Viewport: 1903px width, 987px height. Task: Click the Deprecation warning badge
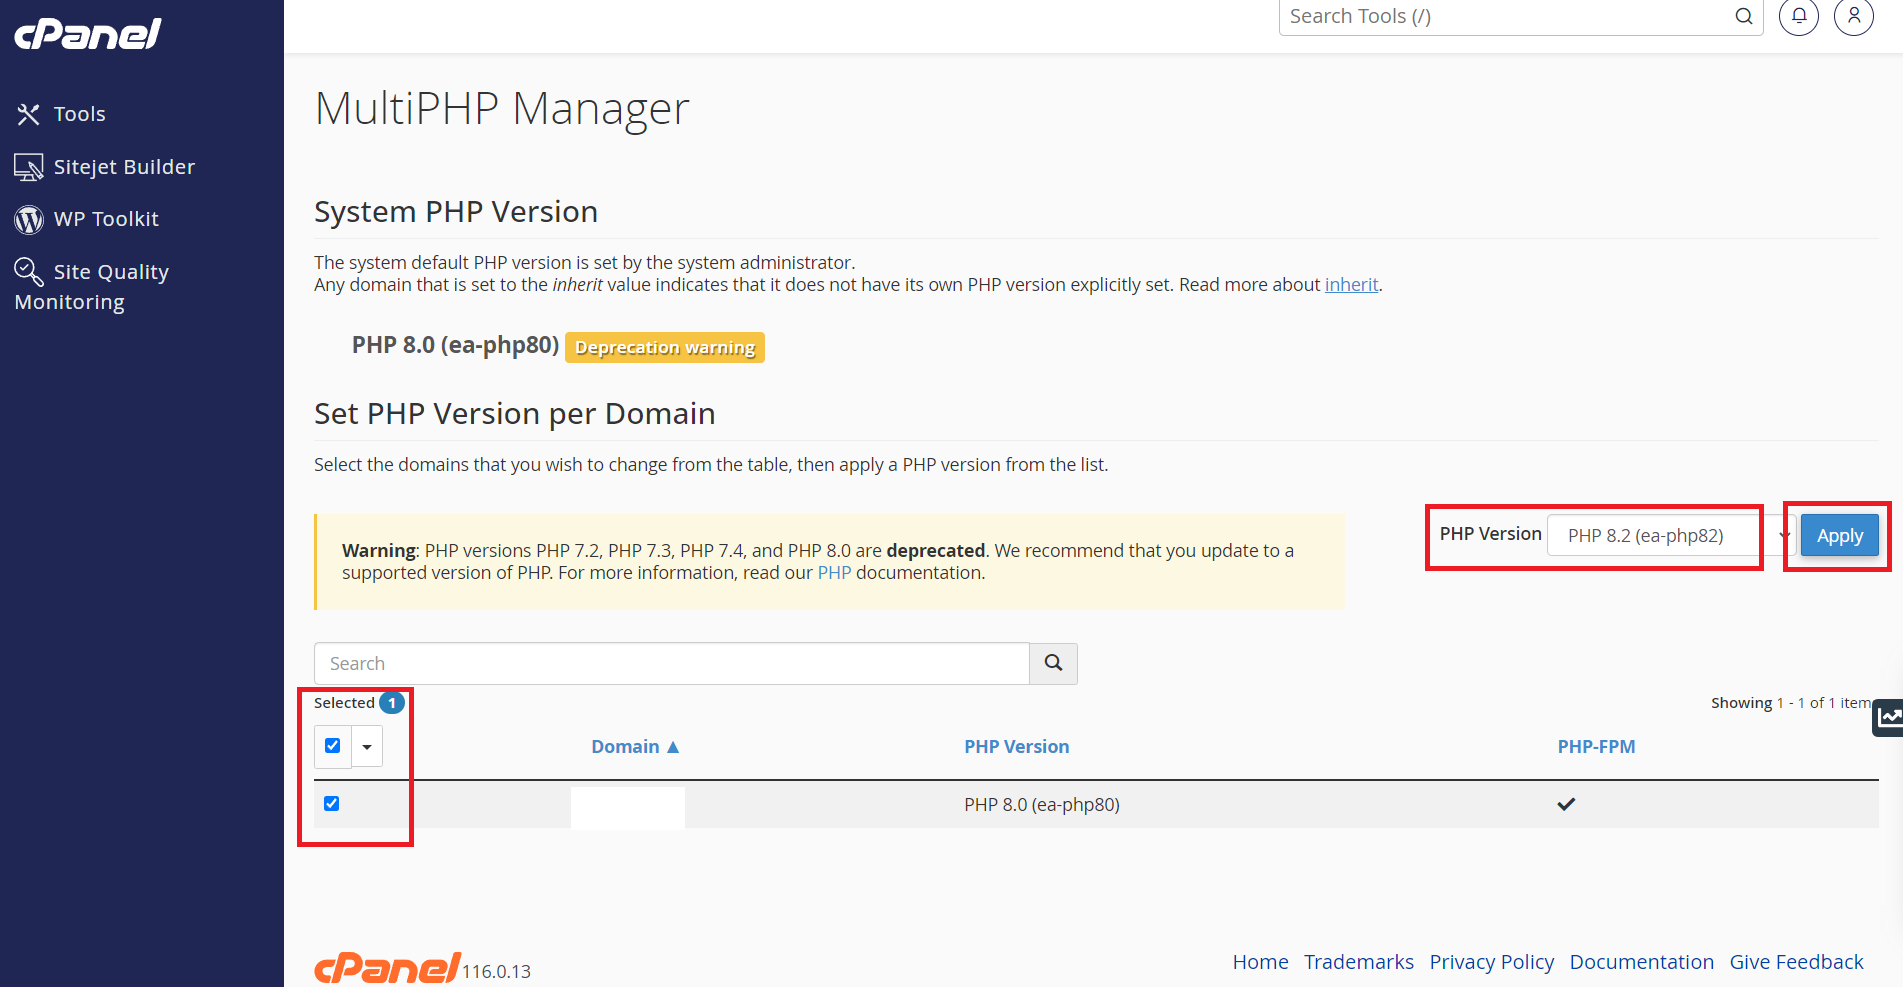665,347
